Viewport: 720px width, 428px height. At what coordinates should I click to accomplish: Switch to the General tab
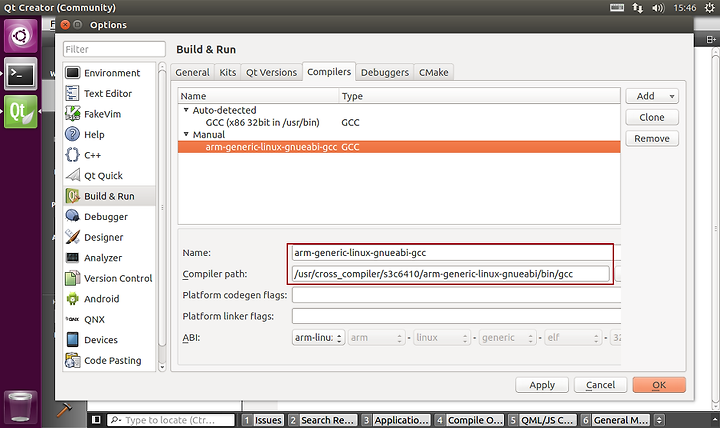tap(192, 73)
